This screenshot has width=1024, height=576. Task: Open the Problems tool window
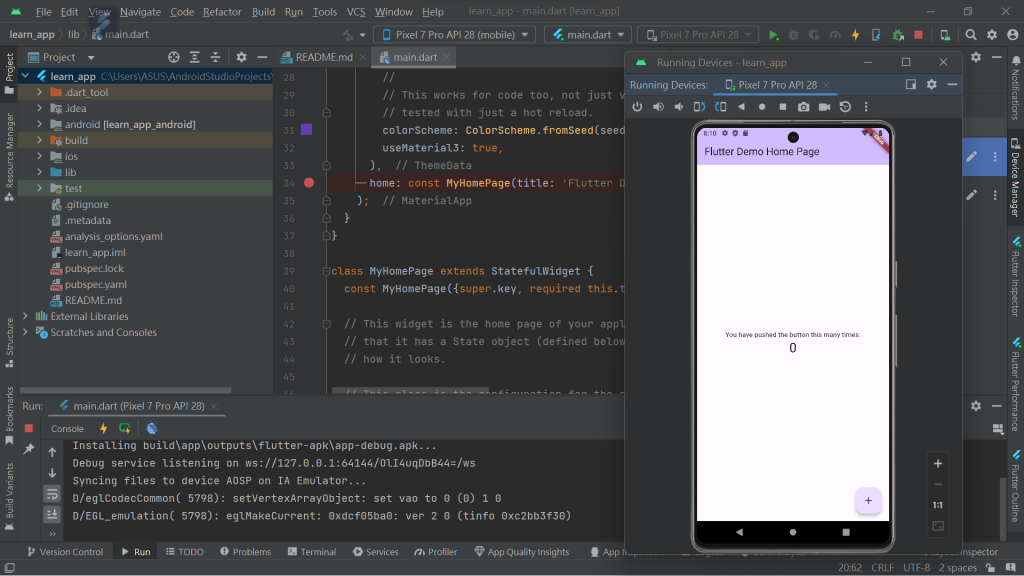coord(243,551)
